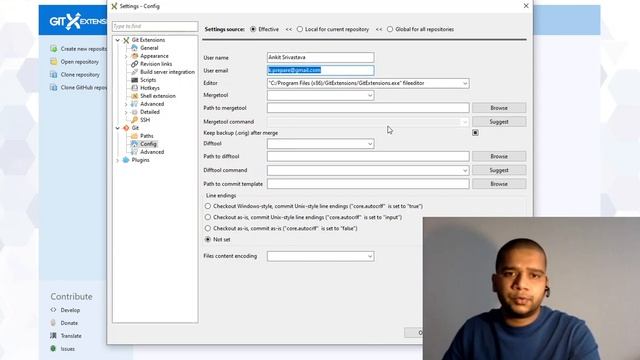640x360 pixels.
Task: Click Open repository folder icon in main window
Action: (53, 62)
